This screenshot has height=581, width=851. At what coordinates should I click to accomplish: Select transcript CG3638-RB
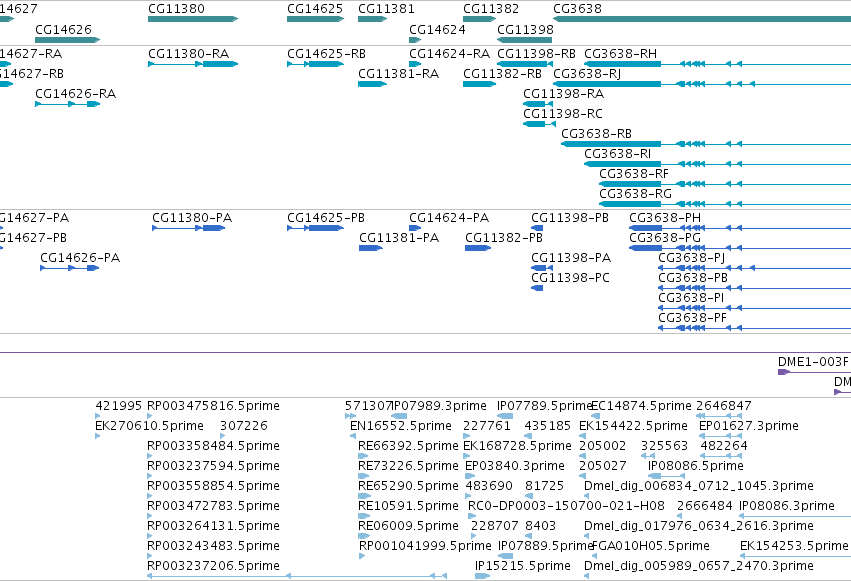point(706,144)
